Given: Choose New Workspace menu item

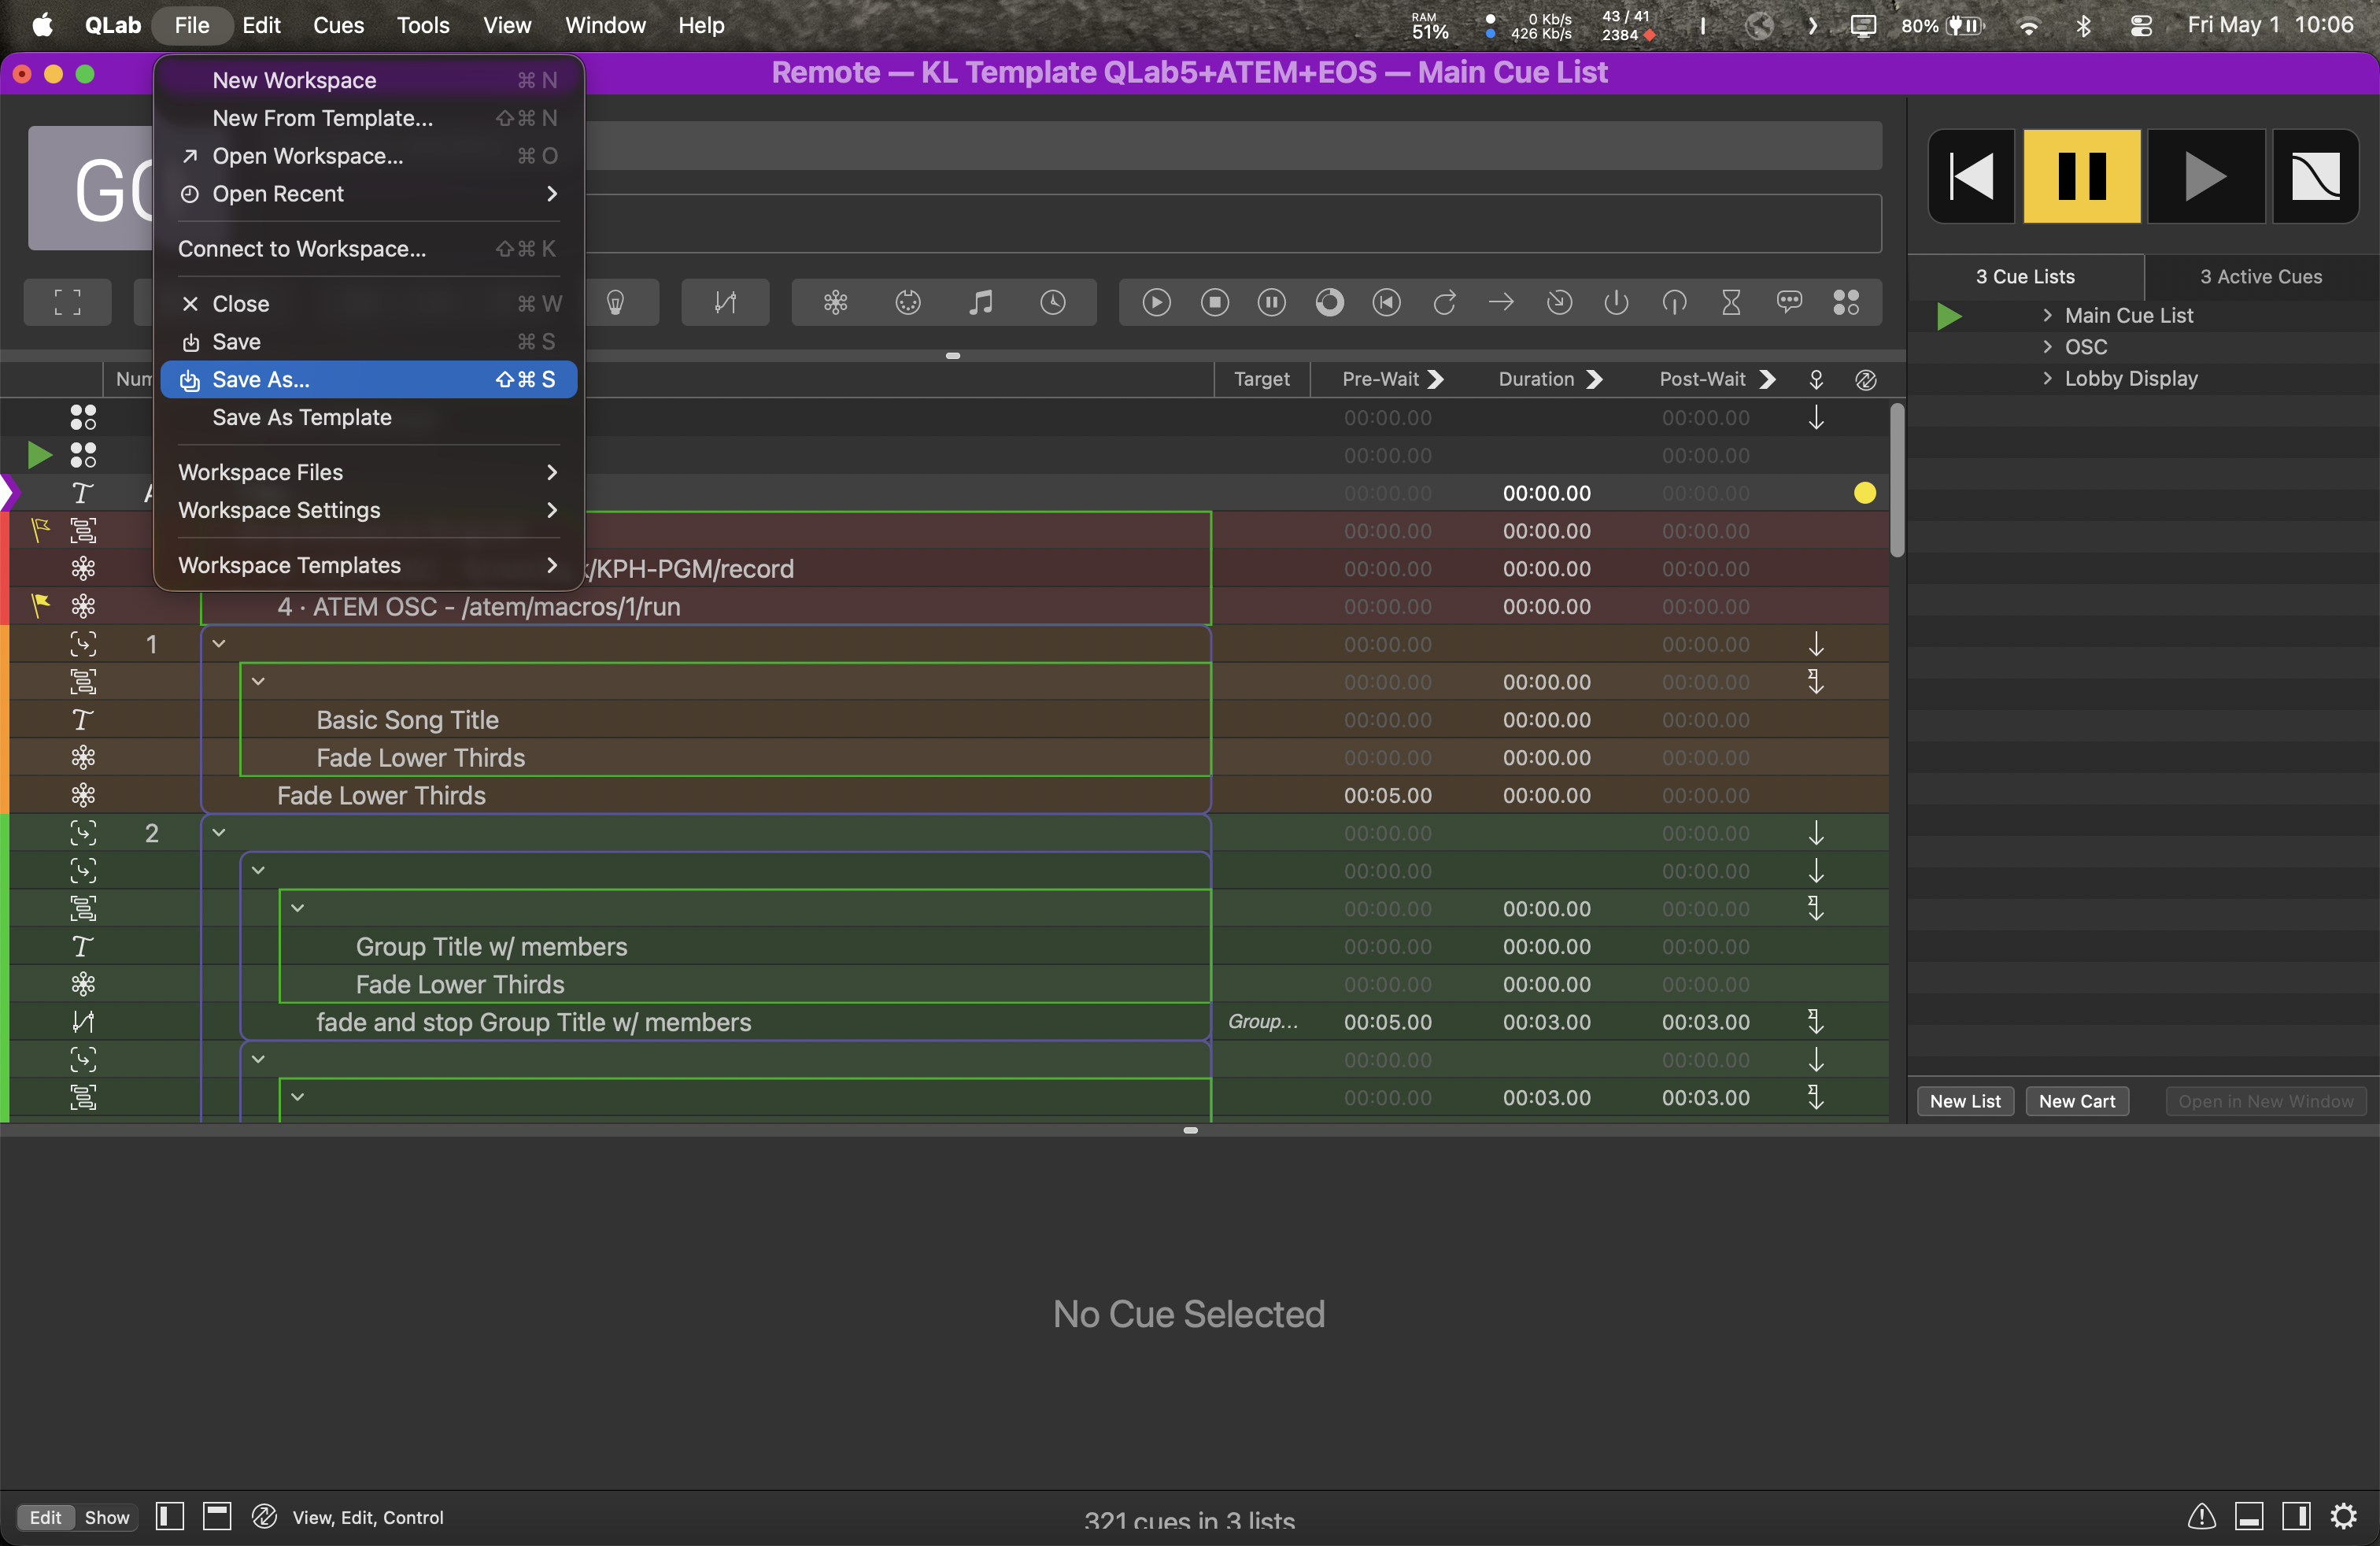Looking at the screenshot, I should click(369, 80).
